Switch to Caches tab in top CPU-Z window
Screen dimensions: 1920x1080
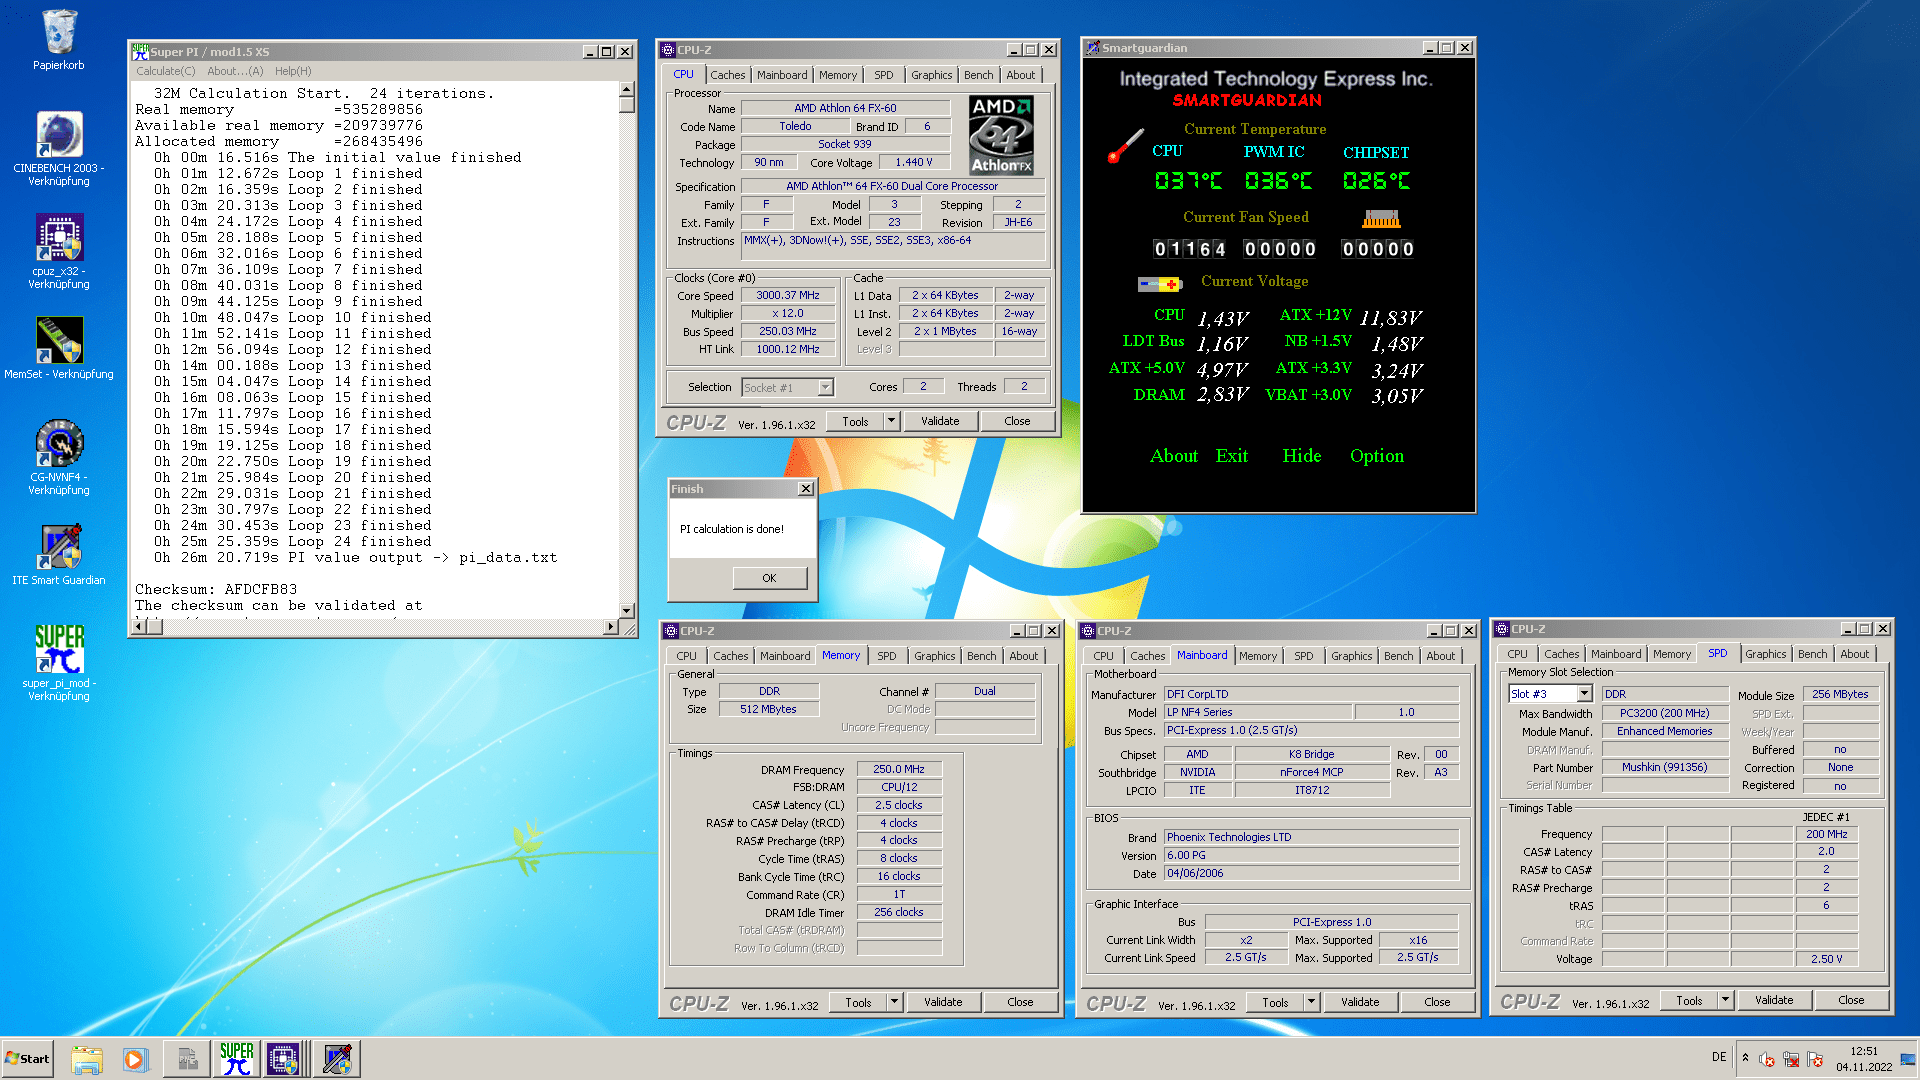pos(727,75)
